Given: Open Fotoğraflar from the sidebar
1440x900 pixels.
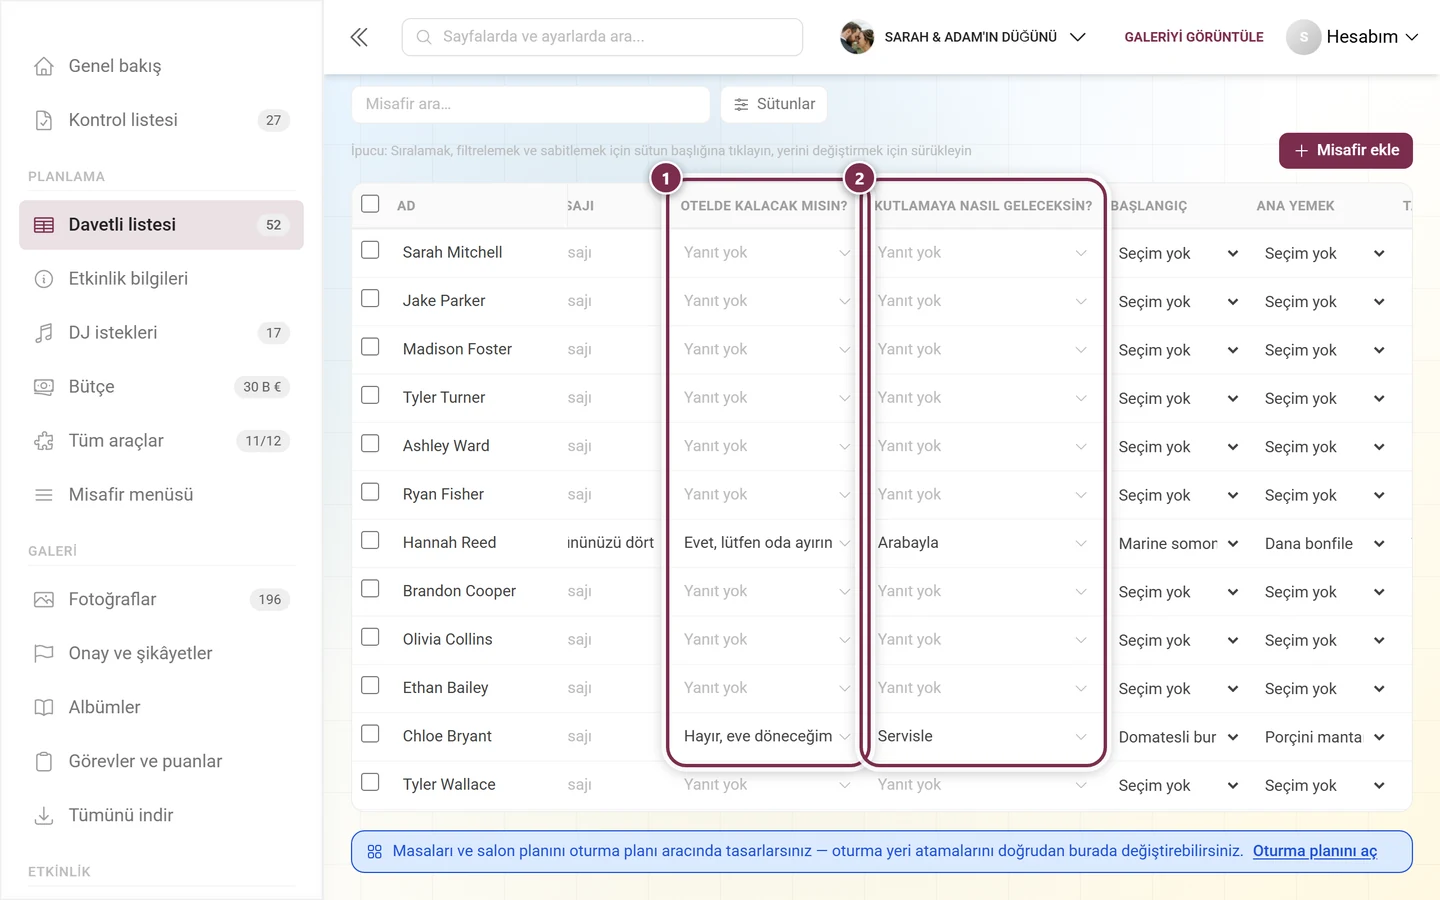Looking at the screenshot, I should (x=161, y=600).
